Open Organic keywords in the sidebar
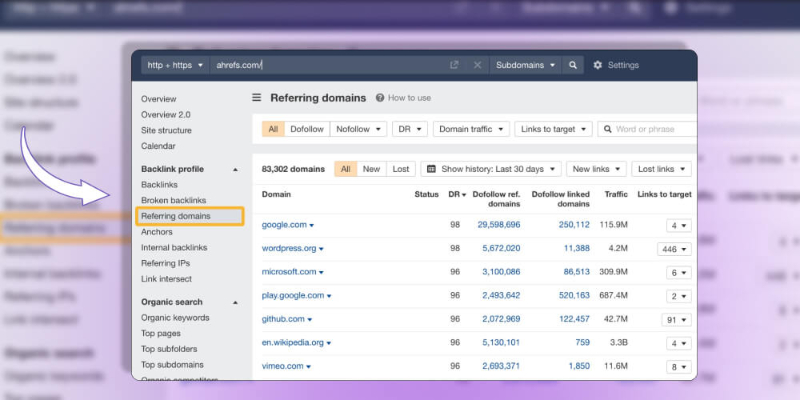 [175, 318]
